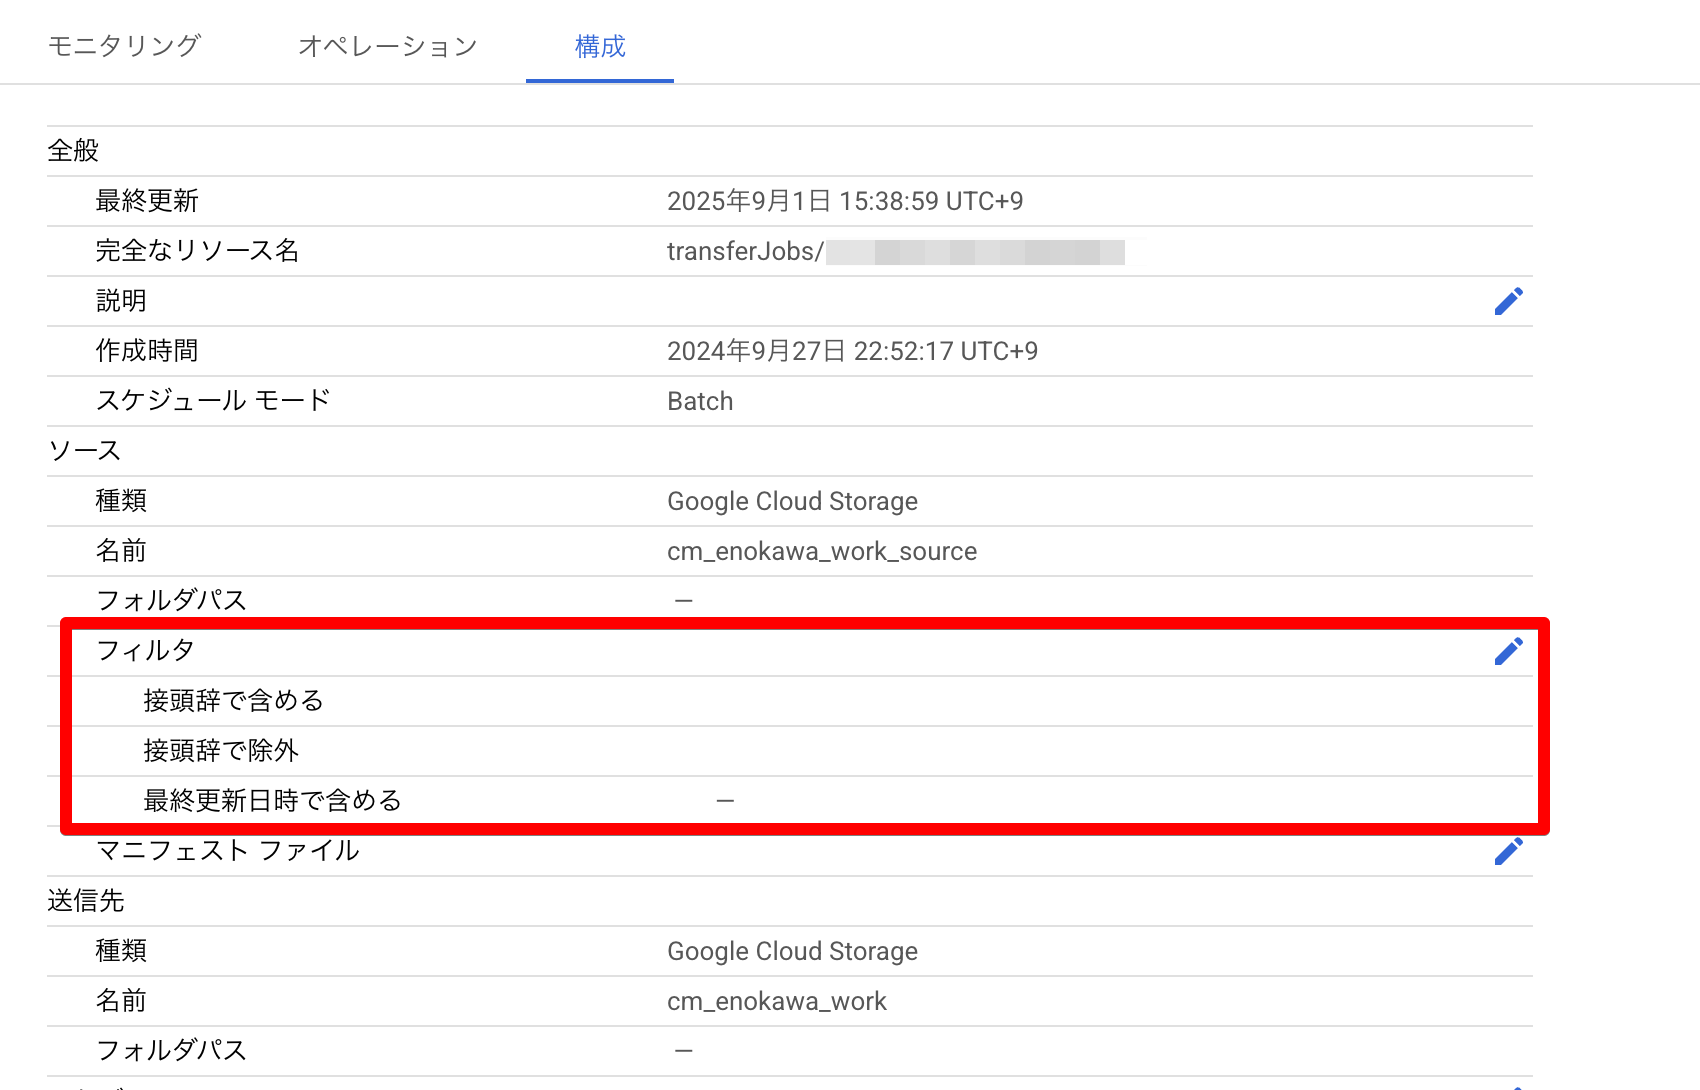Click the creation time 2024年9月27日 22:52:17 UTC+9

tap(852, 351)
